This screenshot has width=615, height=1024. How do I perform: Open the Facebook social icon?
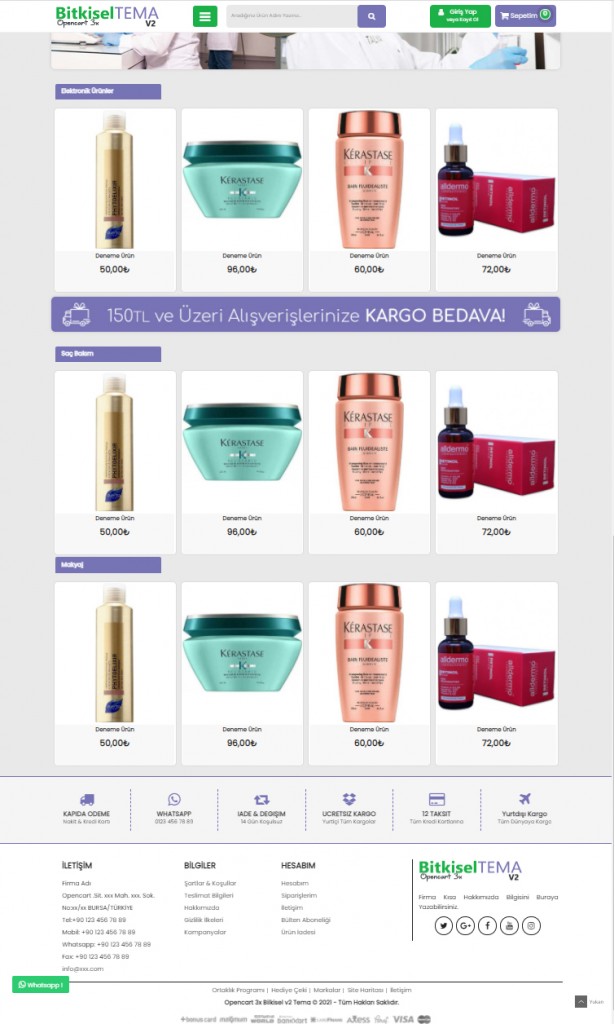click(488, 925)
